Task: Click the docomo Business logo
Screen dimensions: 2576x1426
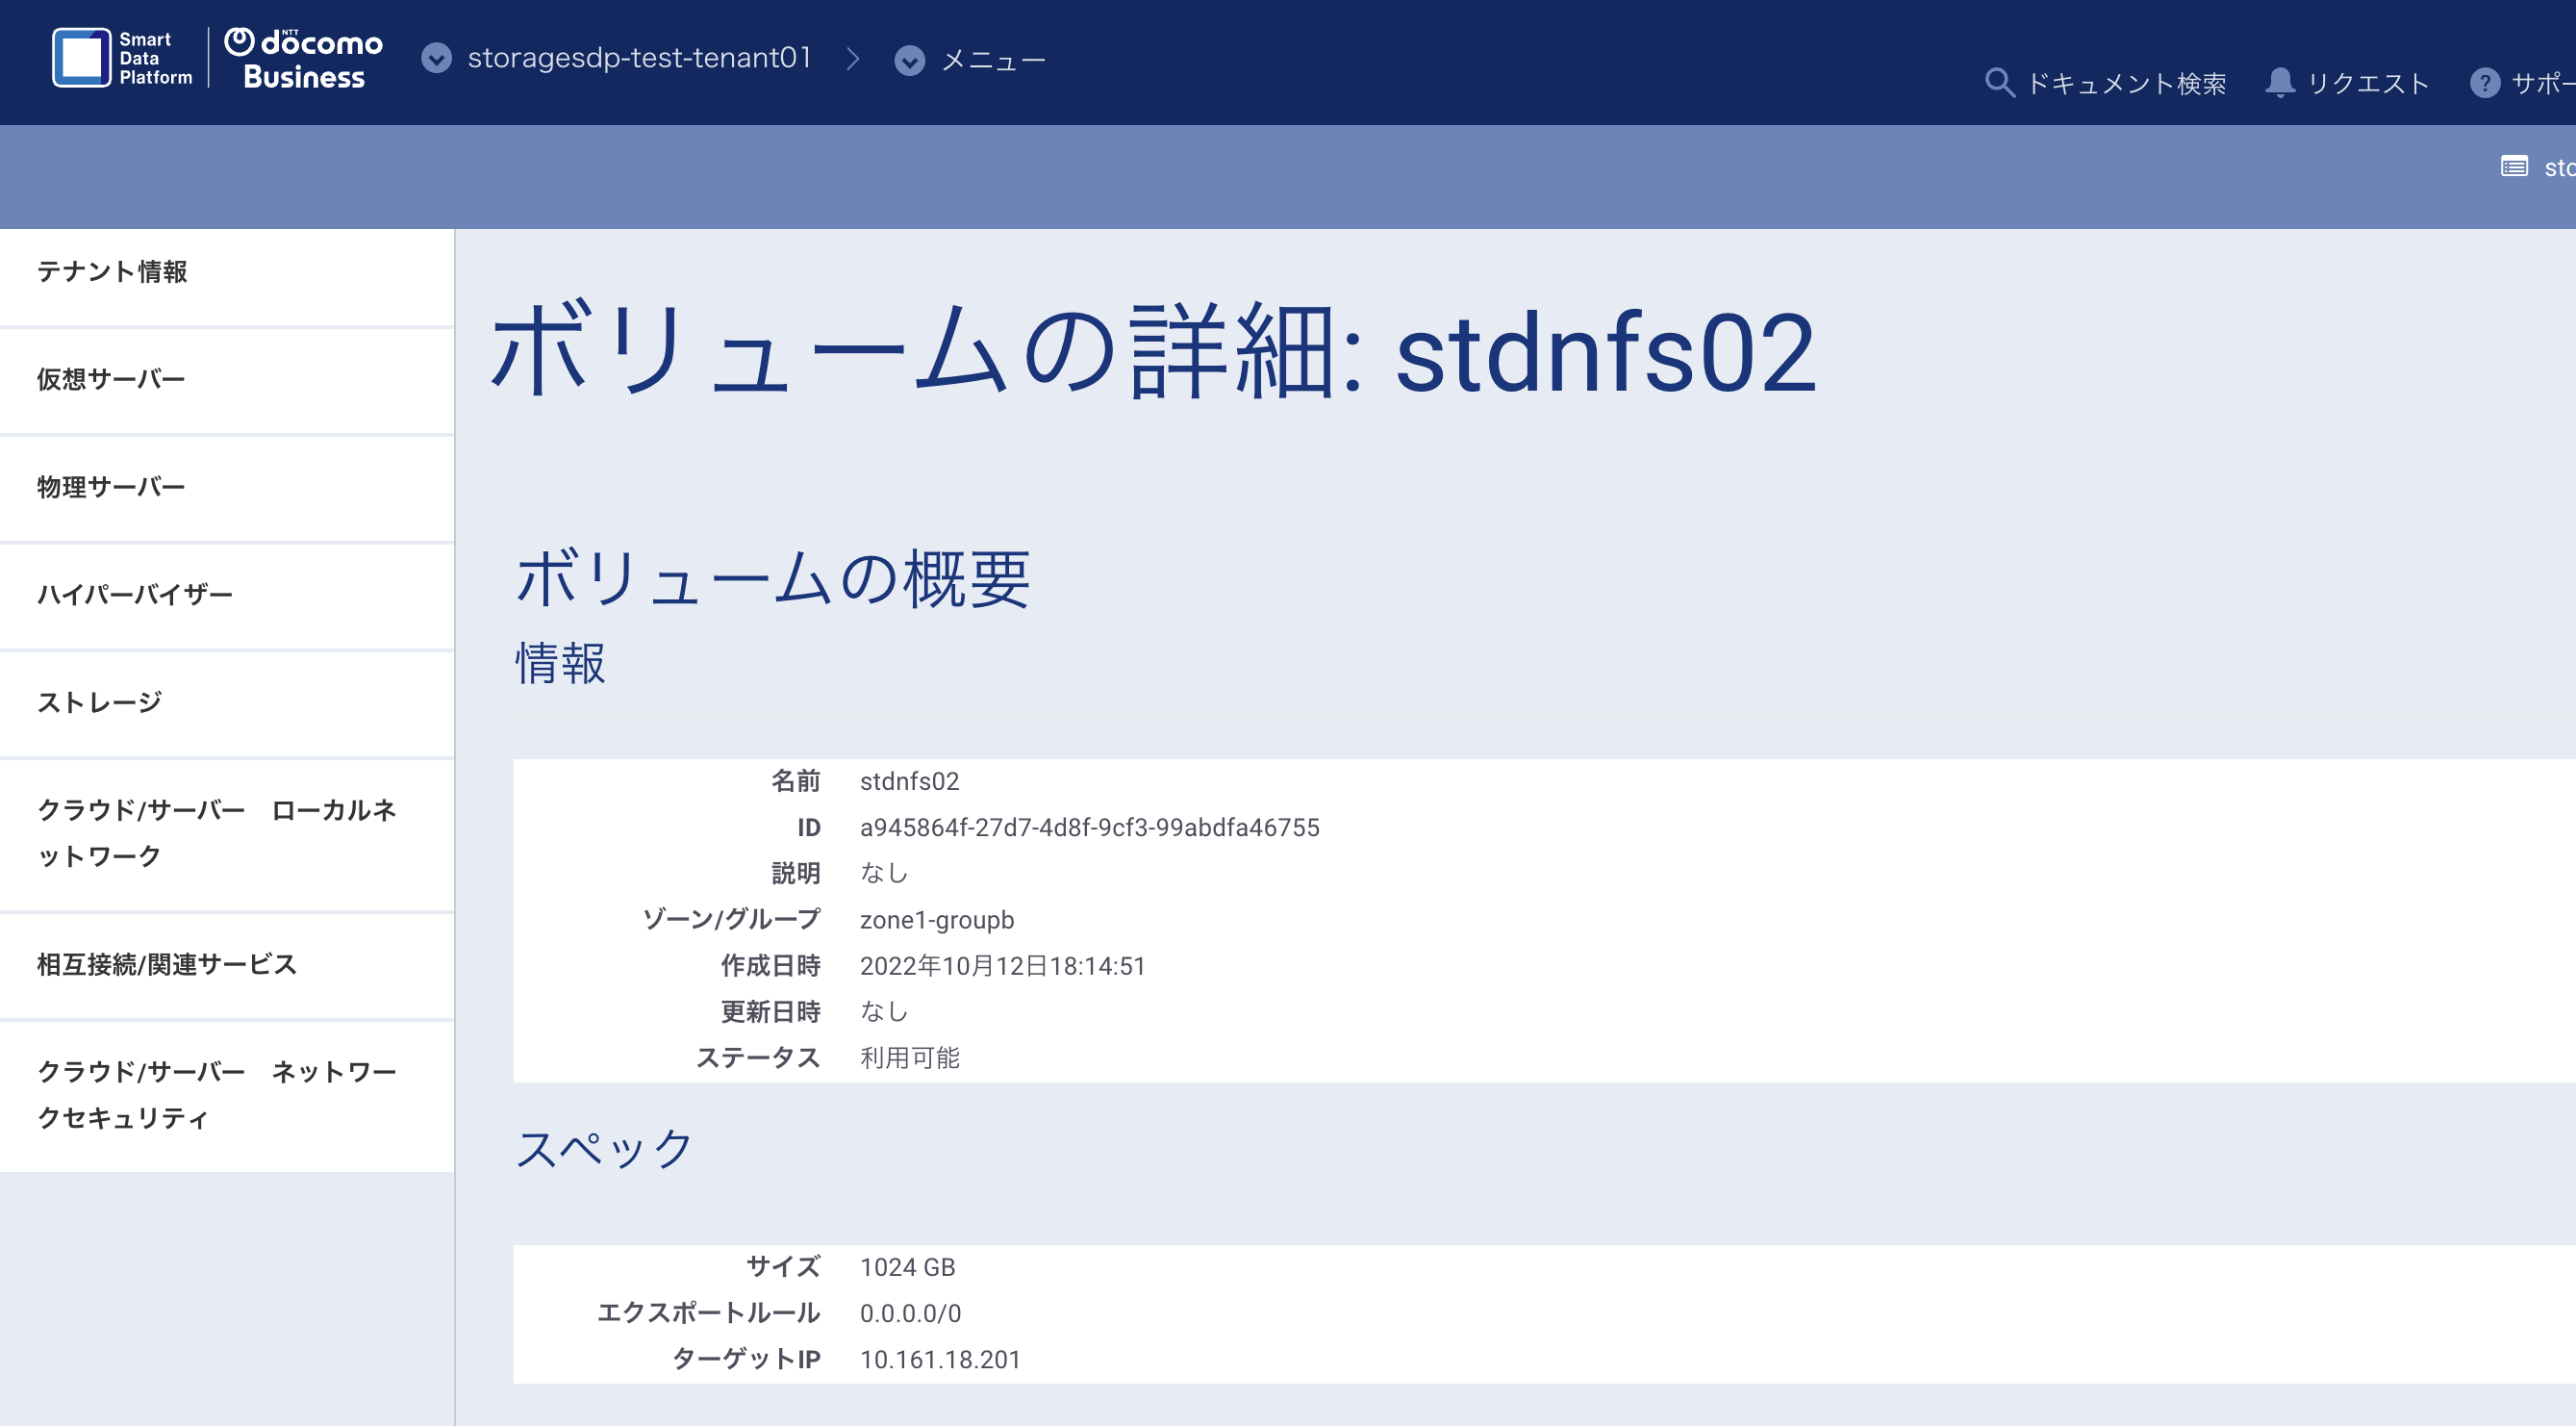Action: [303, 58]
